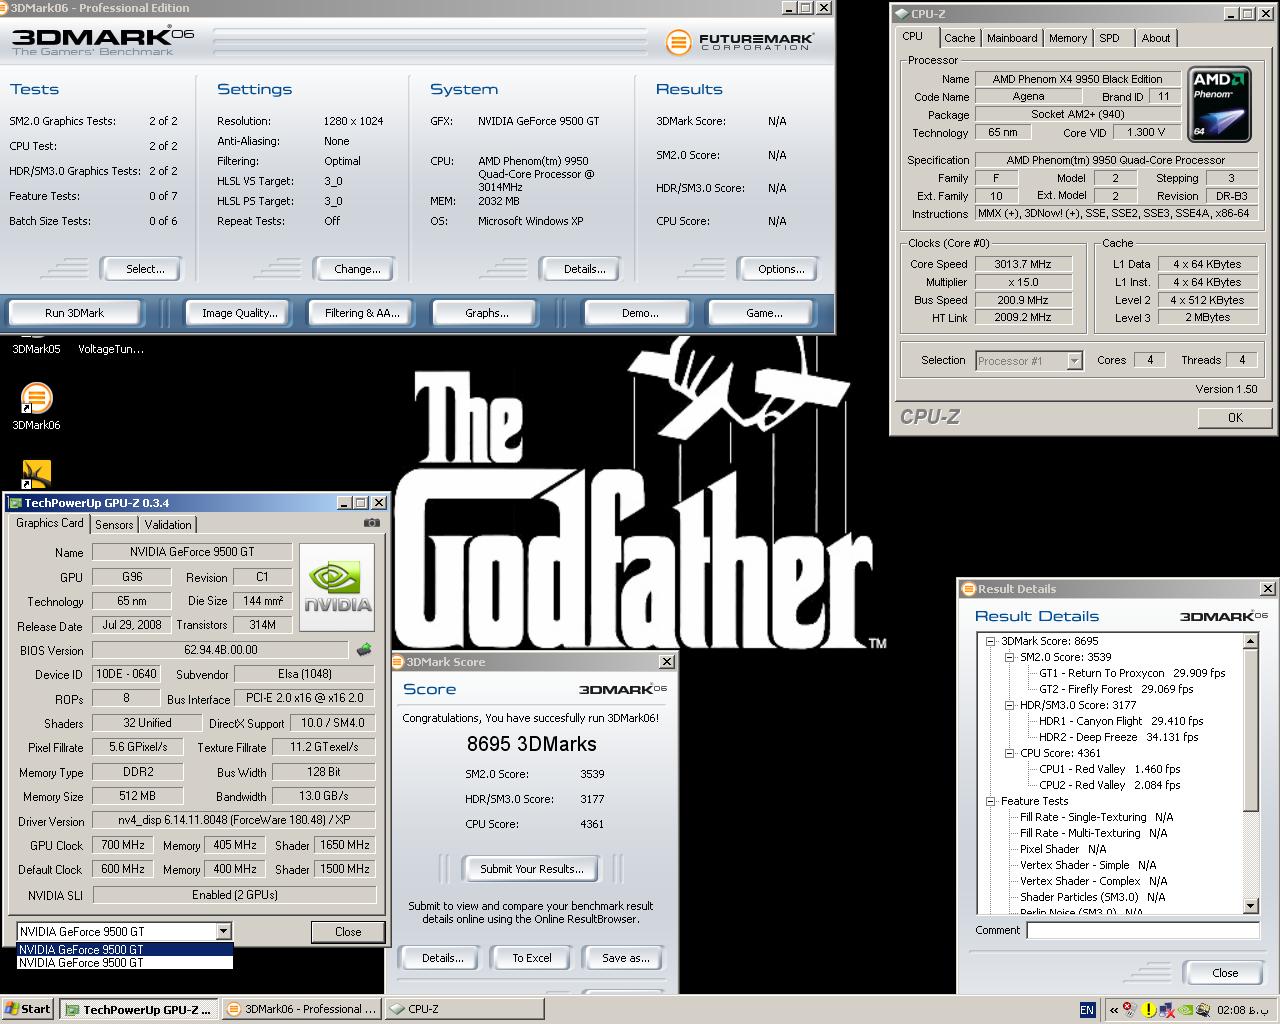1280x1024 pixels.
Task: Collapse the SM2.0 Score 3539 node
Action: [x=1009, y=657]
